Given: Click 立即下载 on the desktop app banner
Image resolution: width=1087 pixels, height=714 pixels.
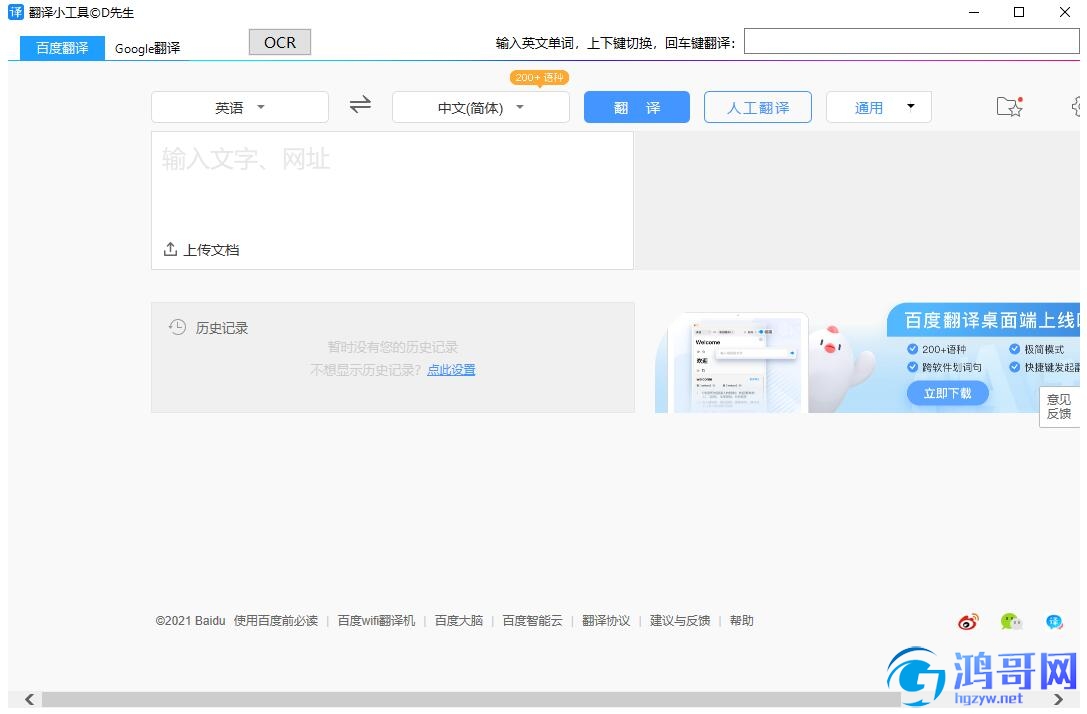Looking at the screenshot, I should point(948,394).
